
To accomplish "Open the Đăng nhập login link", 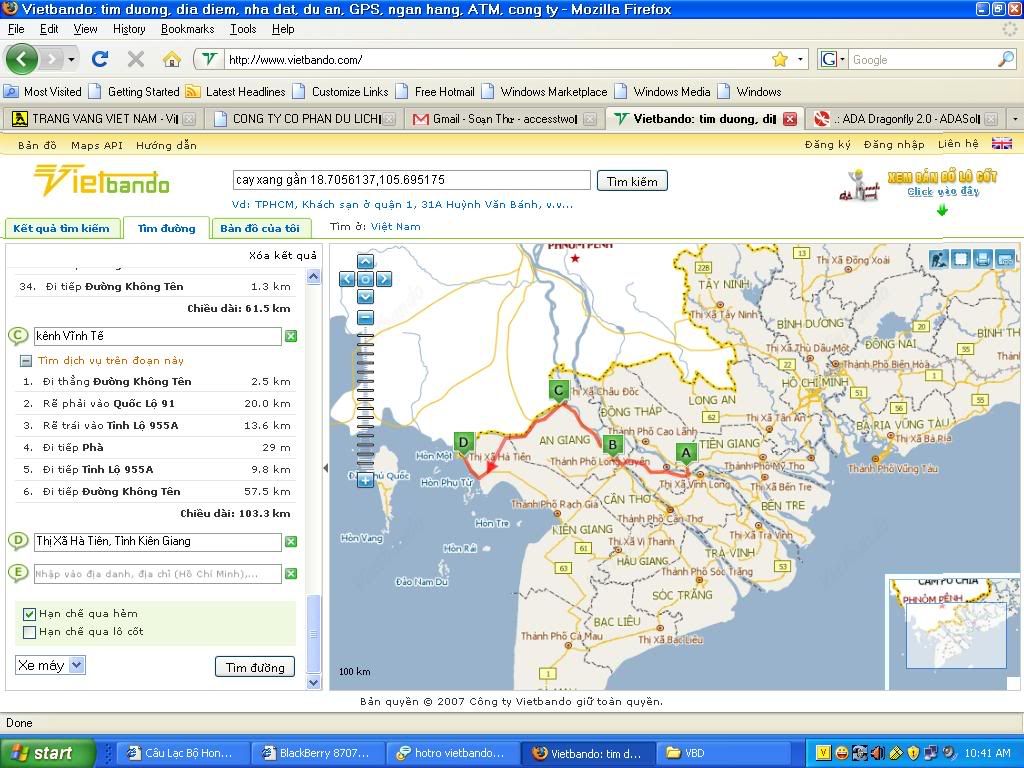I will (894, 145).
